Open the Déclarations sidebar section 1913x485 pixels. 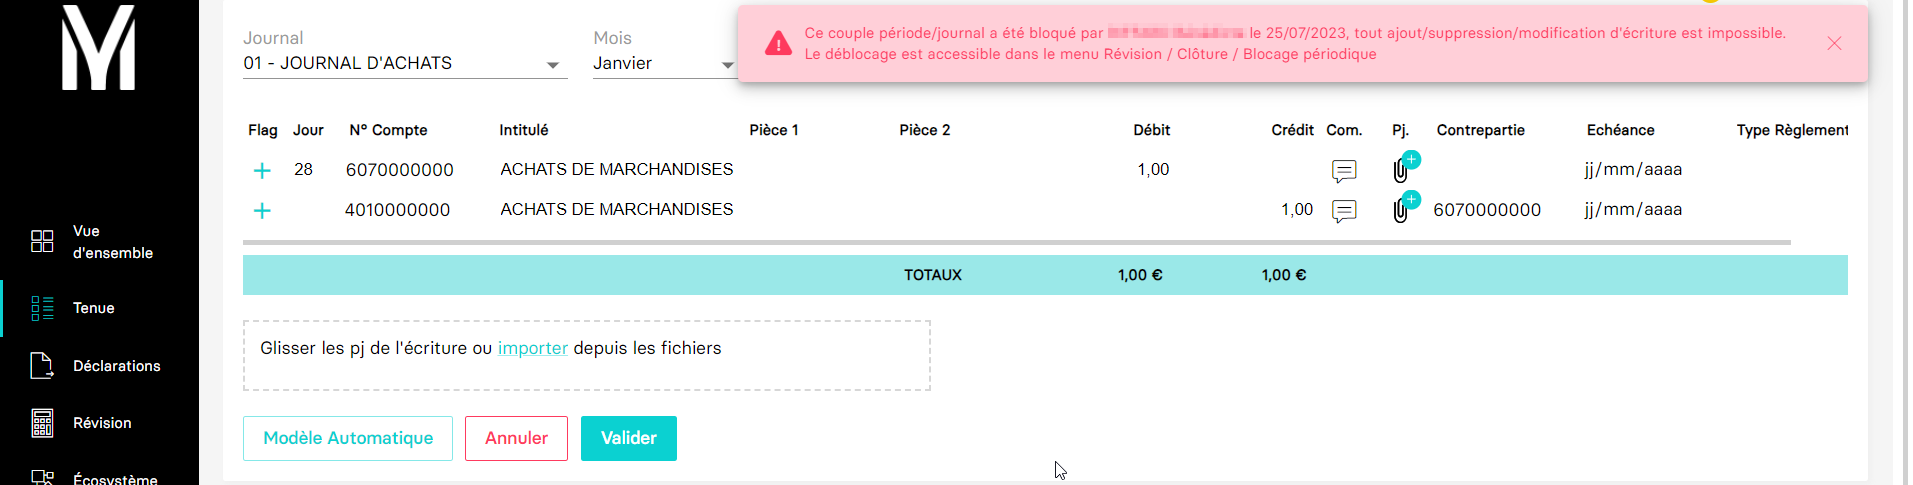(x=98, y=366)
